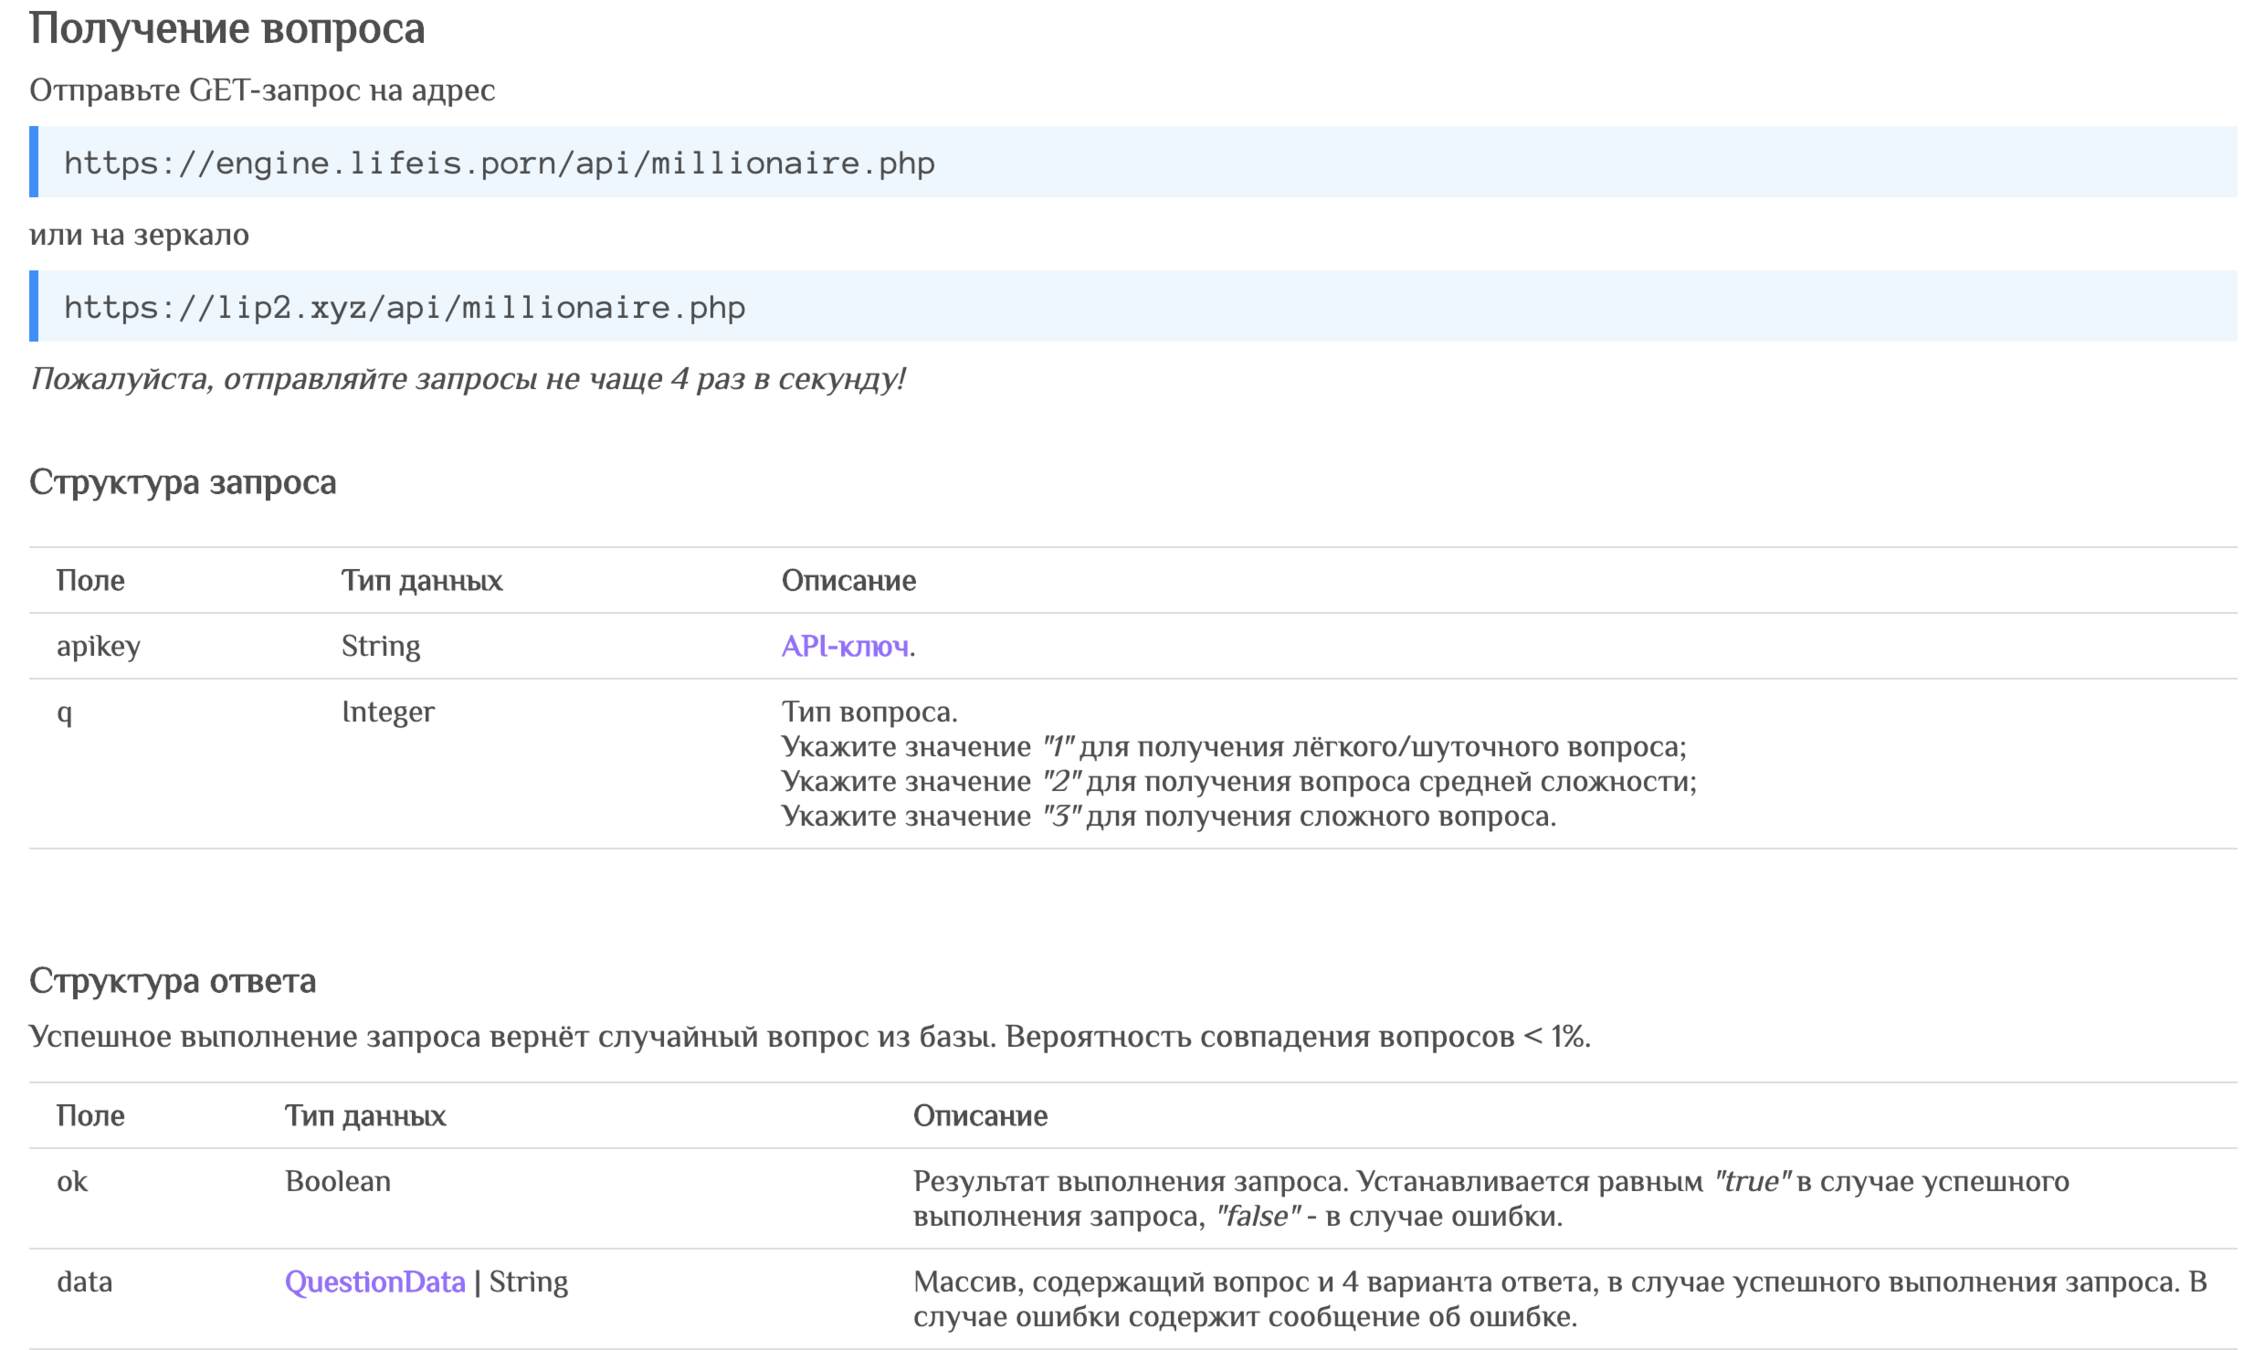This screenshot has height=1350, width=2254.
Task: Click the apikey field name cell
Action: pos(98,646)
